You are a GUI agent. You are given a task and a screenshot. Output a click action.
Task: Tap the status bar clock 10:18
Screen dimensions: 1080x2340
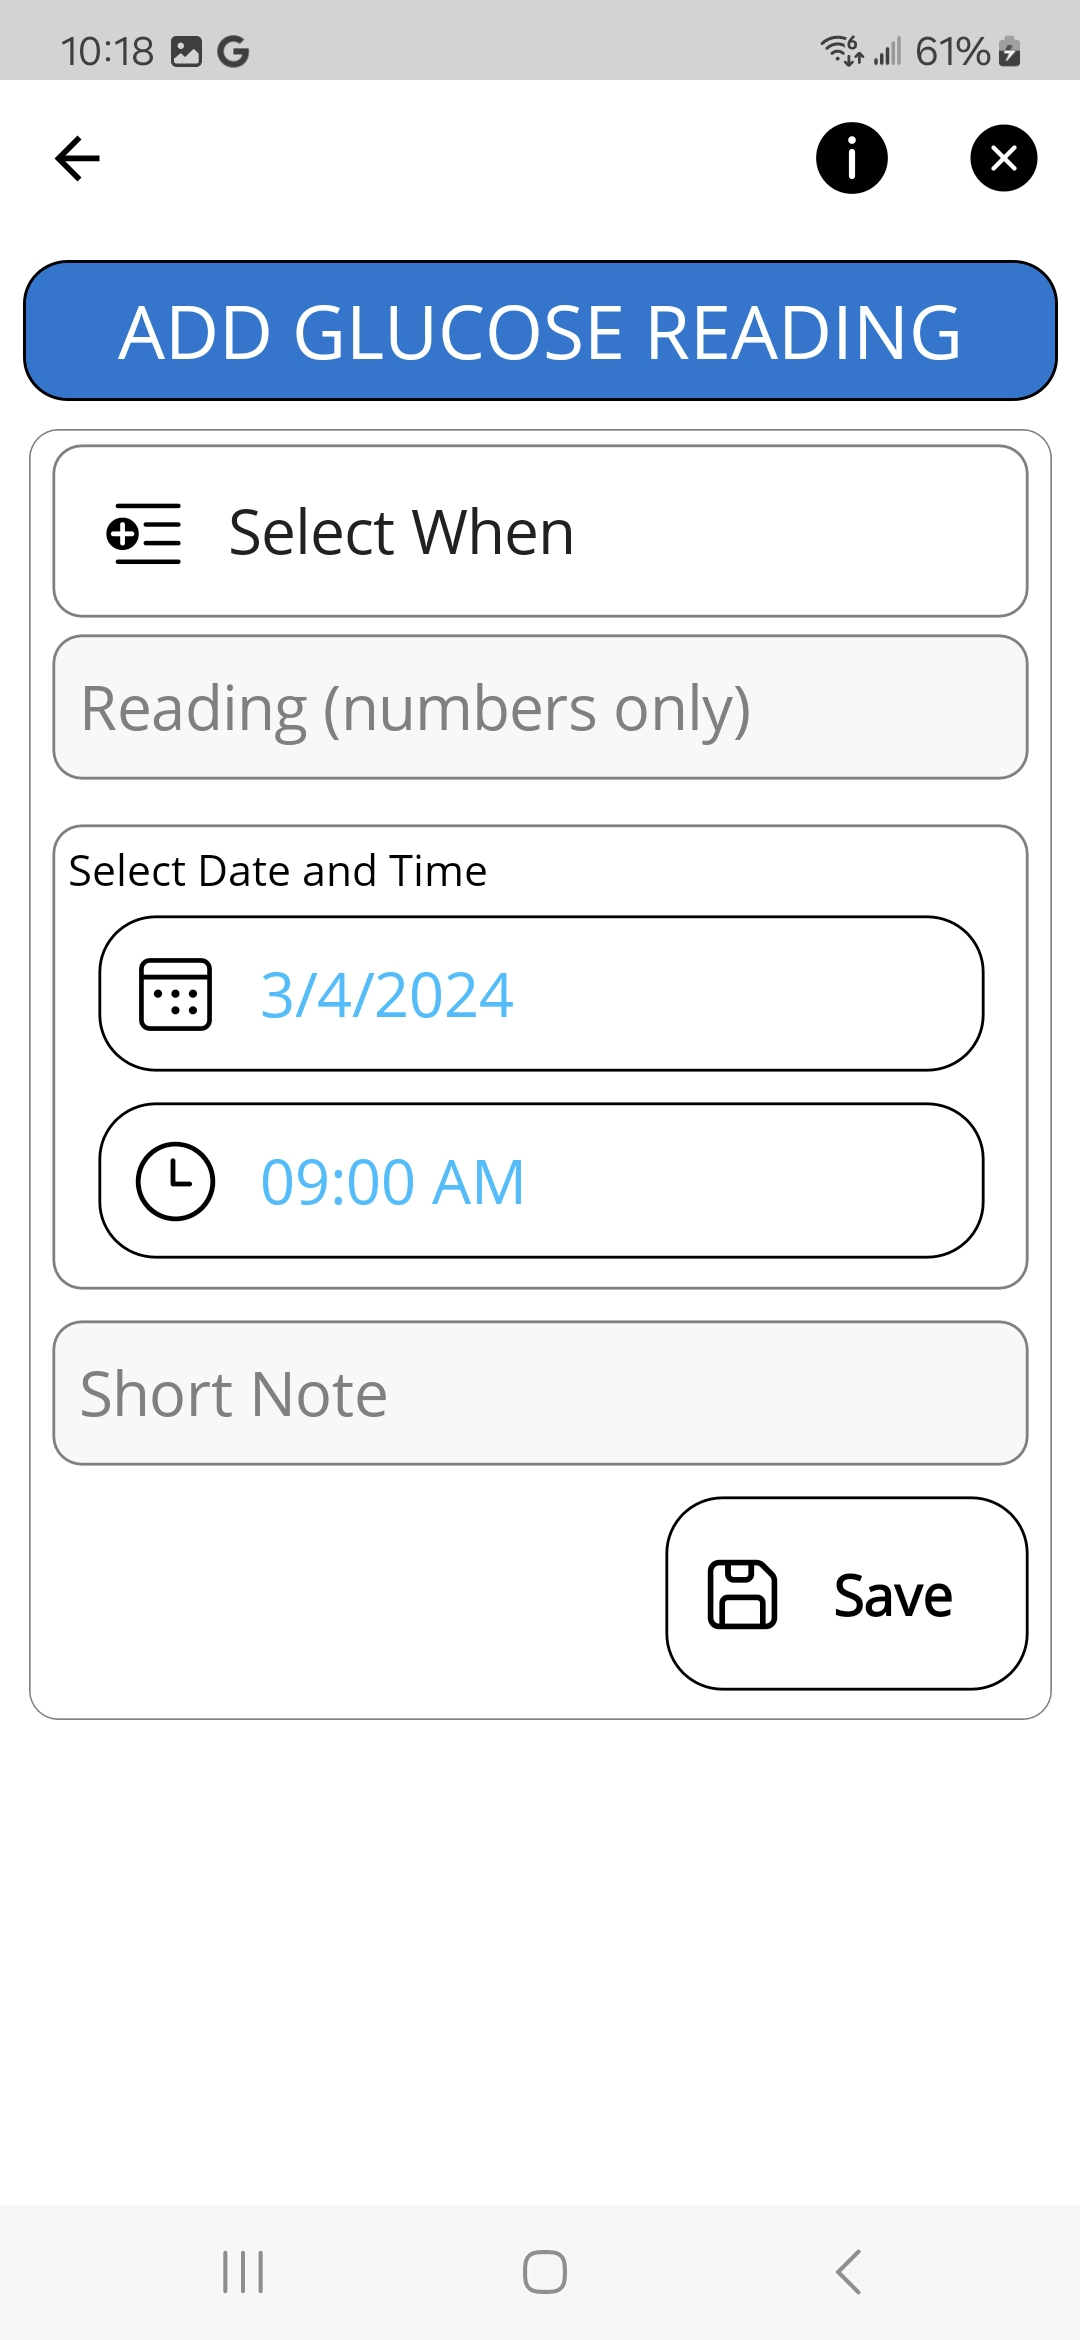click(x=107, y=51)
